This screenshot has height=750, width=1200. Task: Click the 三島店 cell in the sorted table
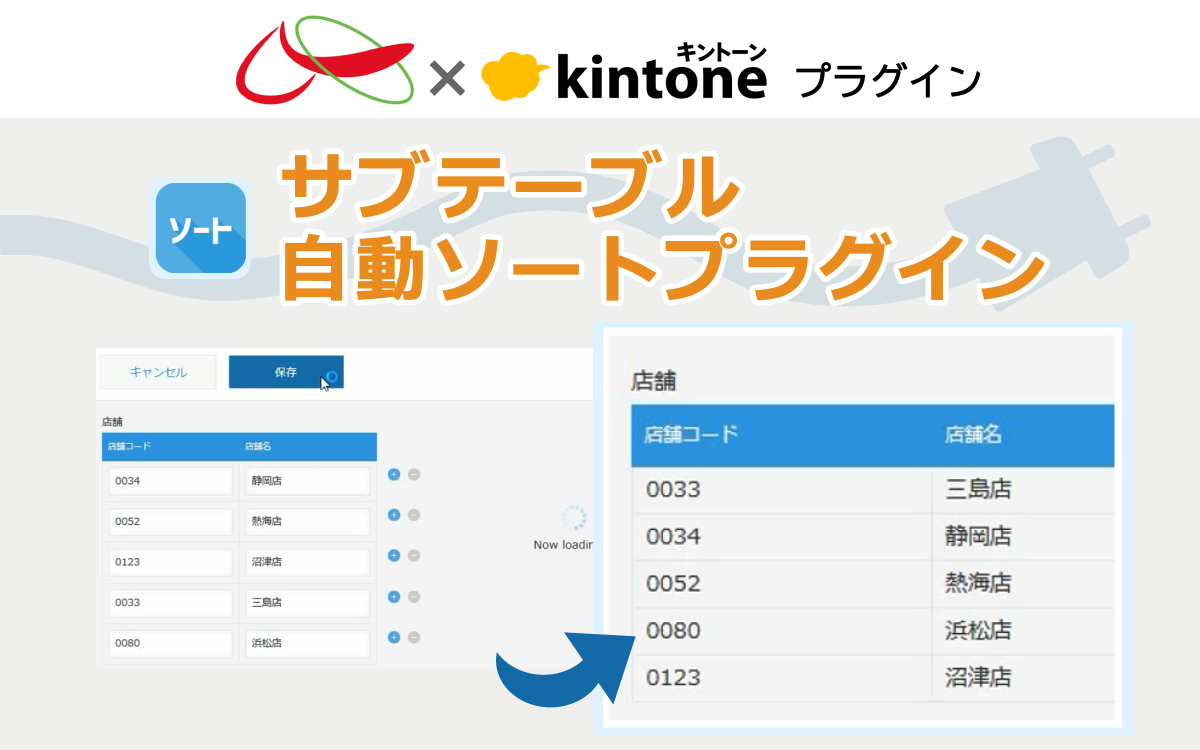click(1023, 490)
